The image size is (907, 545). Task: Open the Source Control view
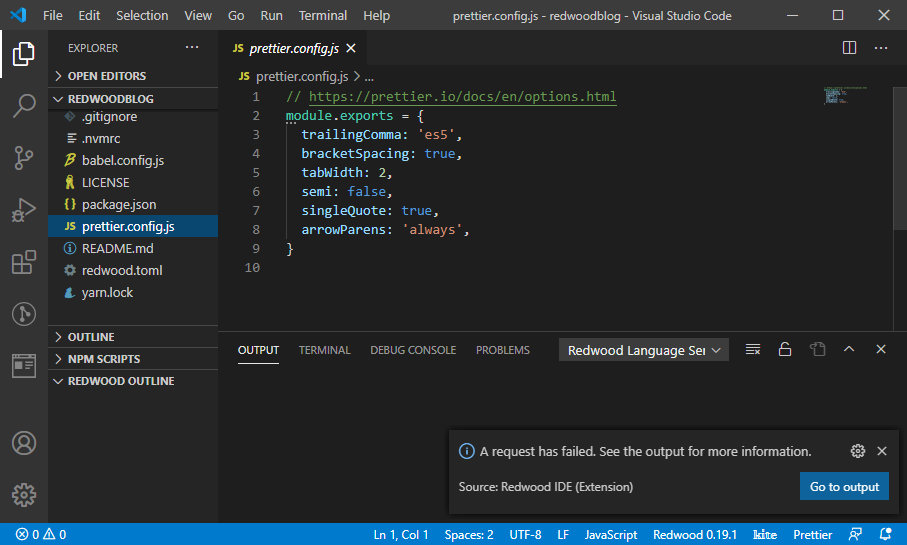click(x=24, y=157)
